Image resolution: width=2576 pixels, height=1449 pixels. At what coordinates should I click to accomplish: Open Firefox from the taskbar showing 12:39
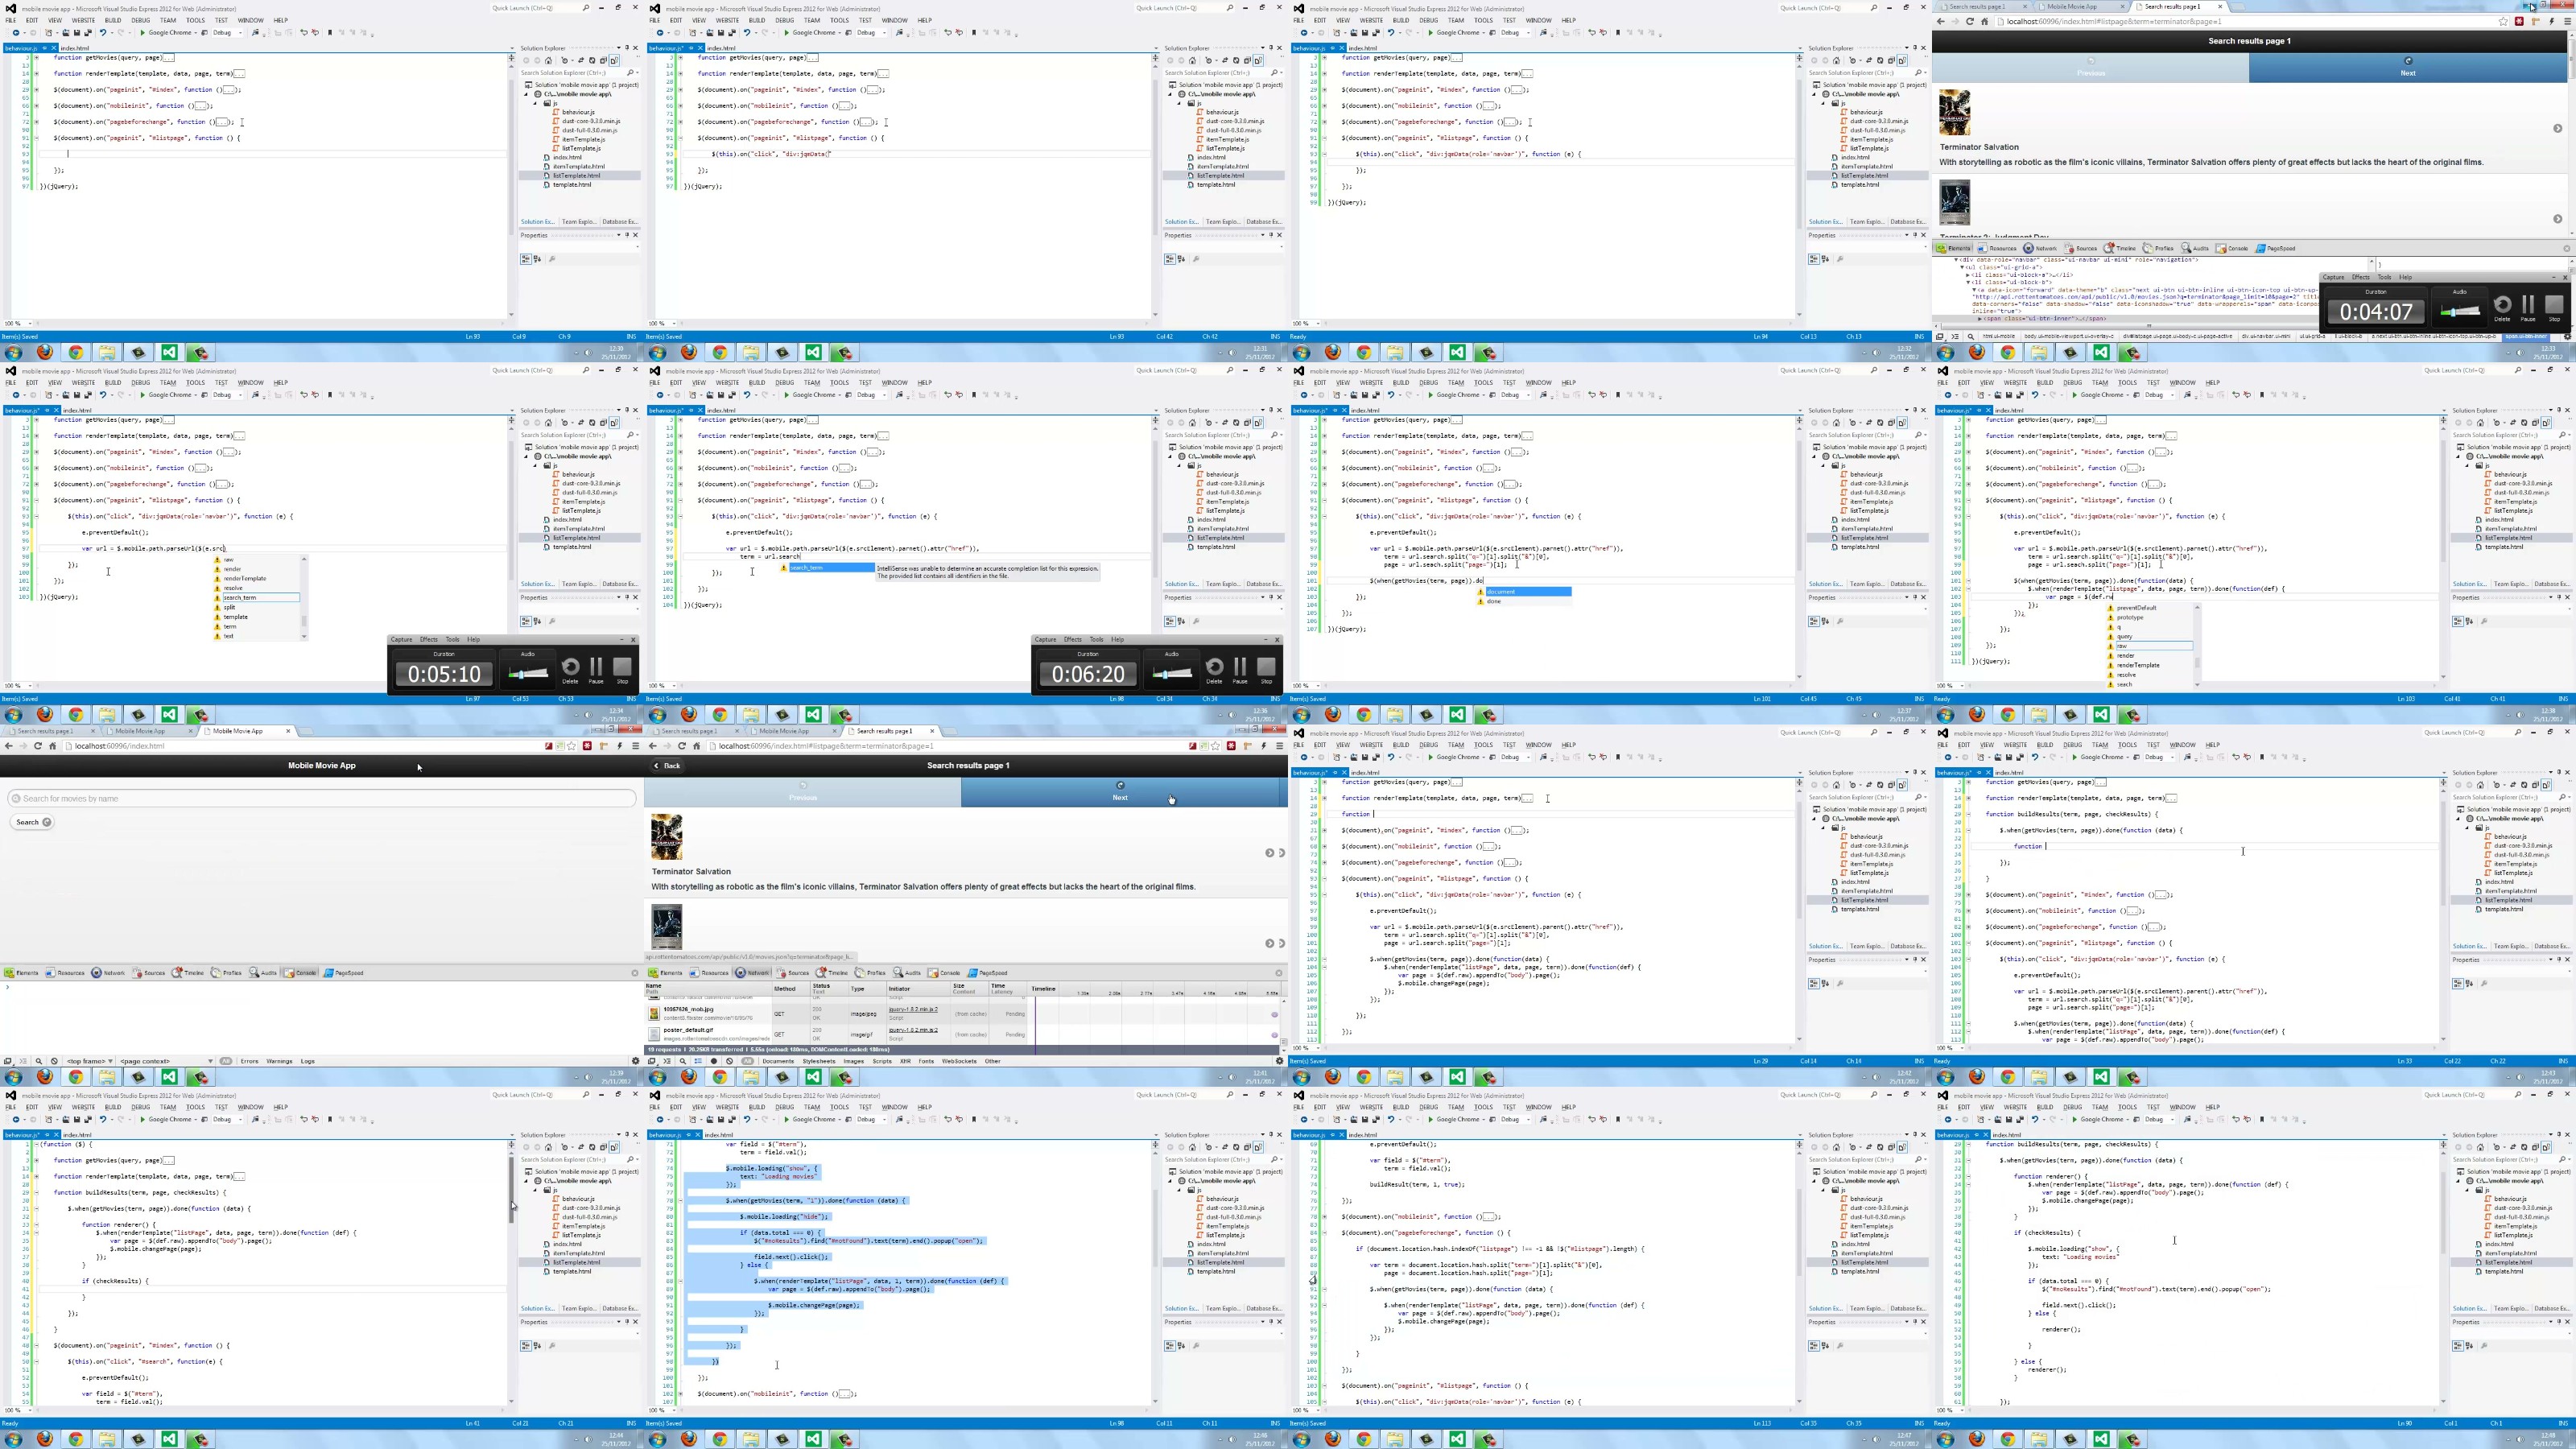pyautogui.click(x=45, y=1077)
